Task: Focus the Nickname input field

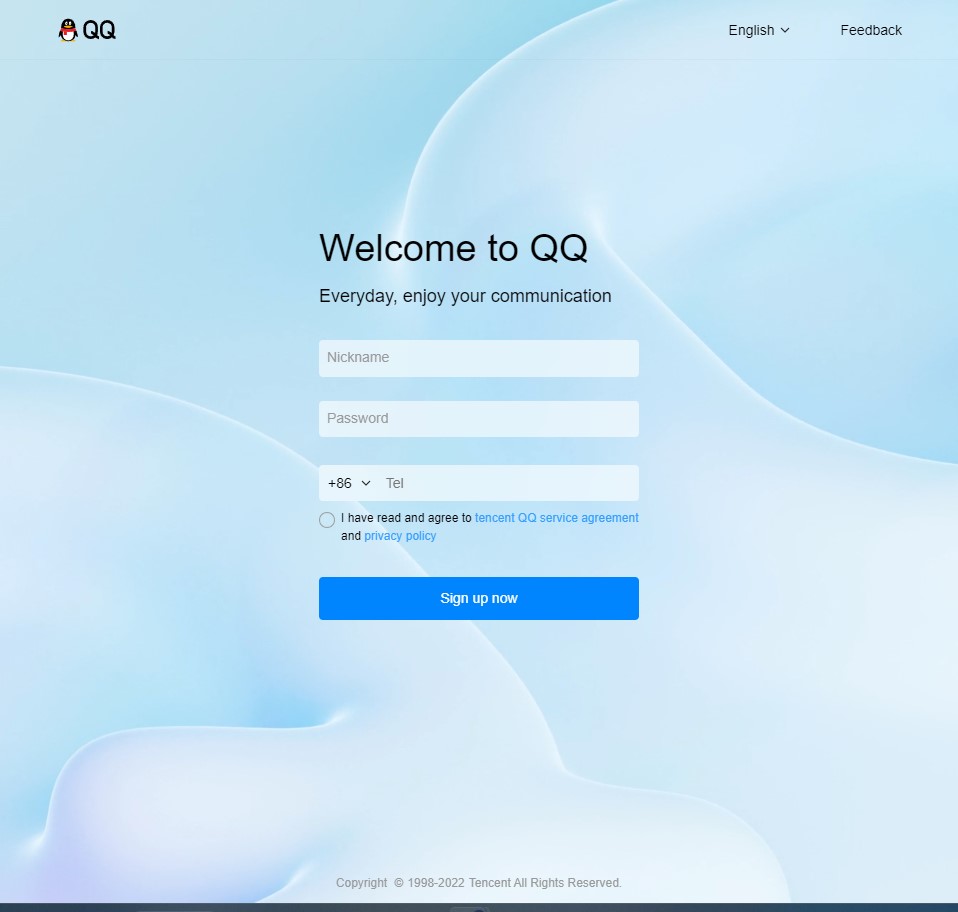Action: coord(478,358)
